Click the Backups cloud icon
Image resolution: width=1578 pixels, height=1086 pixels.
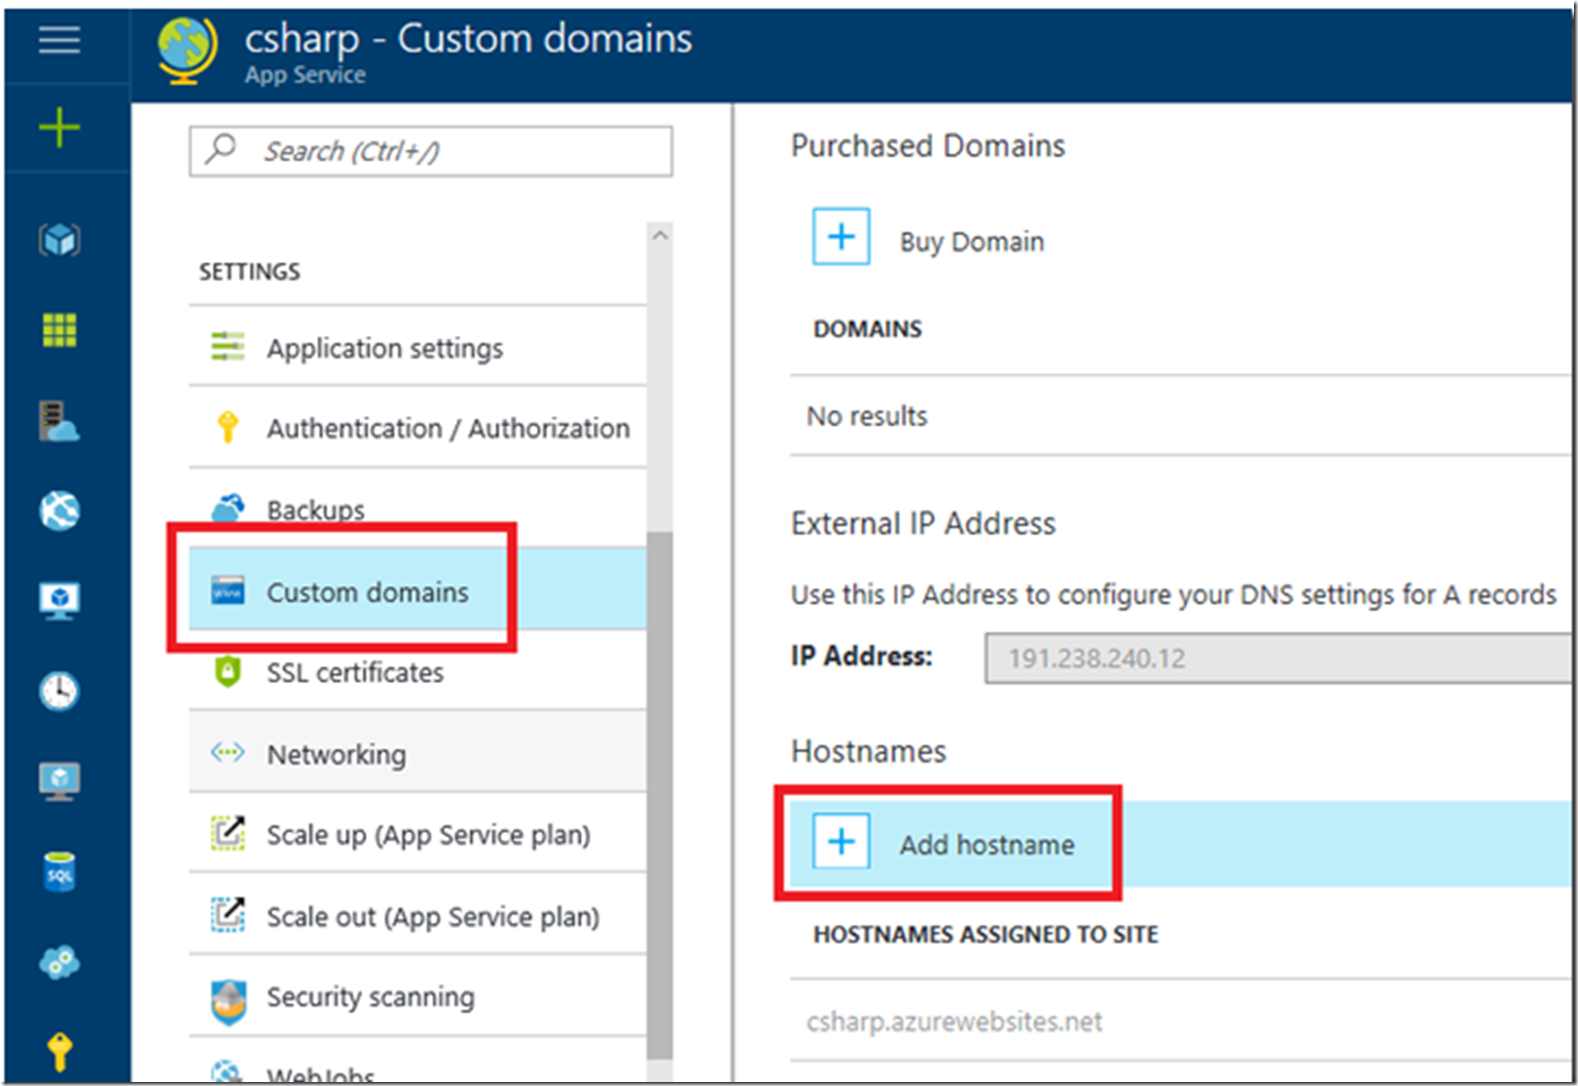pyautogui.click(x=228, y=507)
